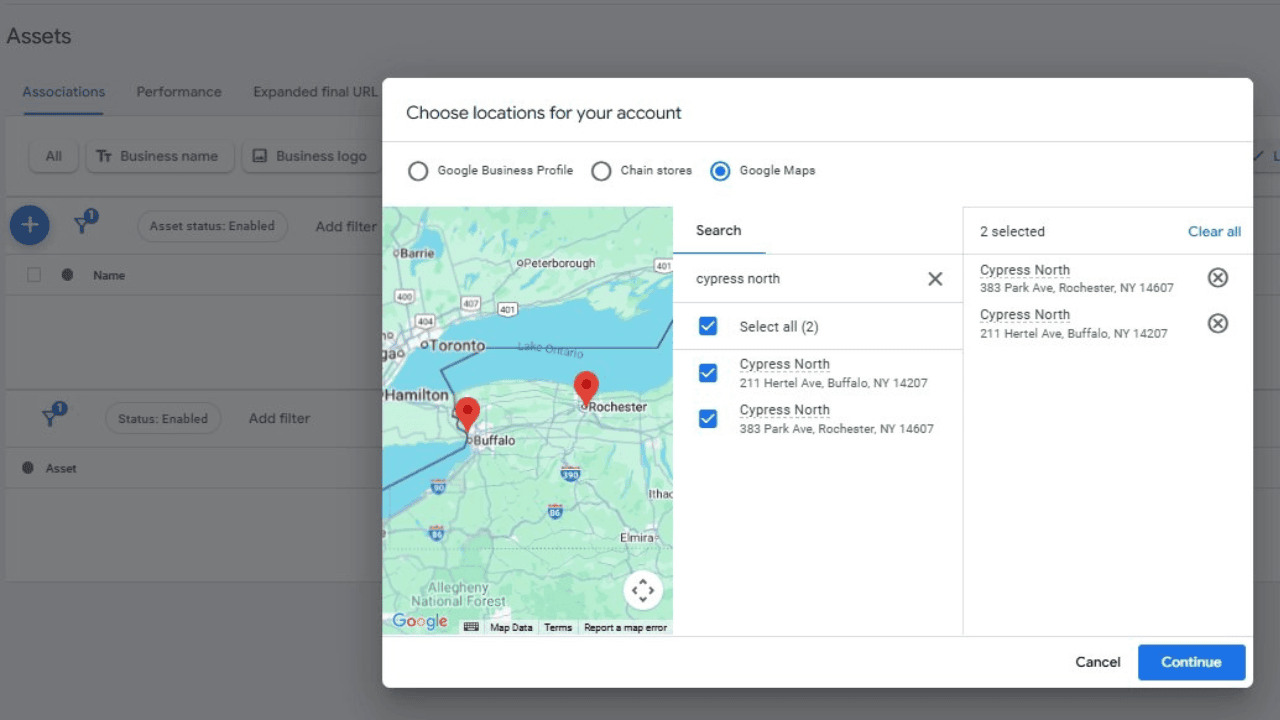Click the blue plus add asset button

coord(30,226)
